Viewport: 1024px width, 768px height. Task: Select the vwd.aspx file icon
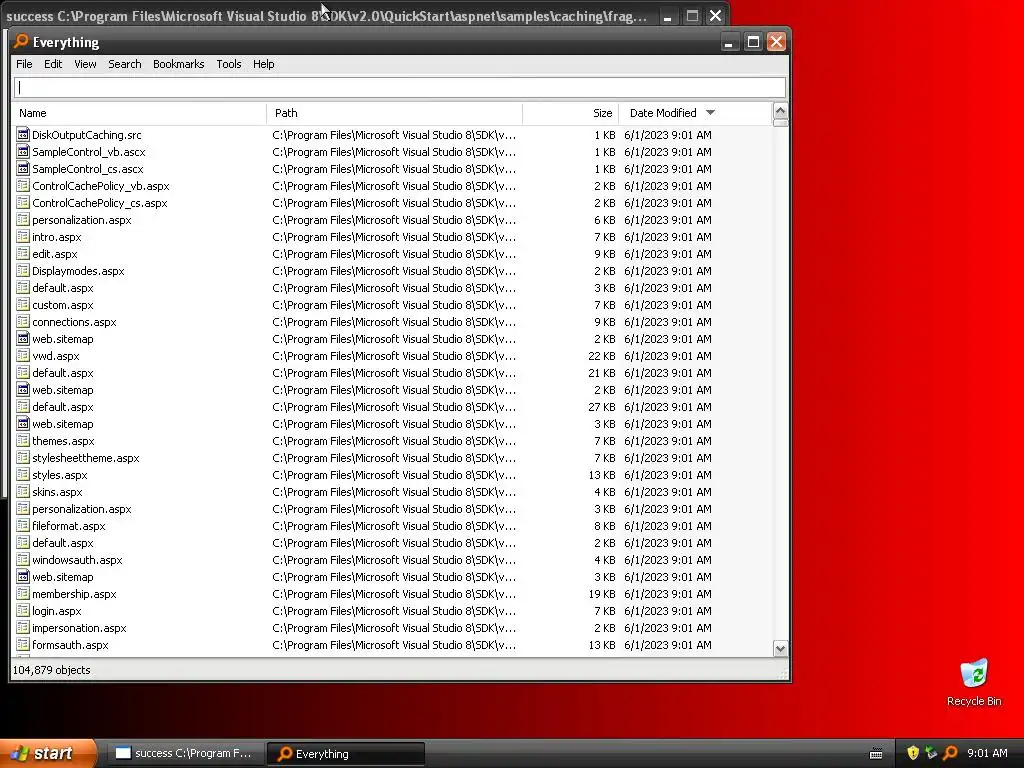(x=23, y=355)
